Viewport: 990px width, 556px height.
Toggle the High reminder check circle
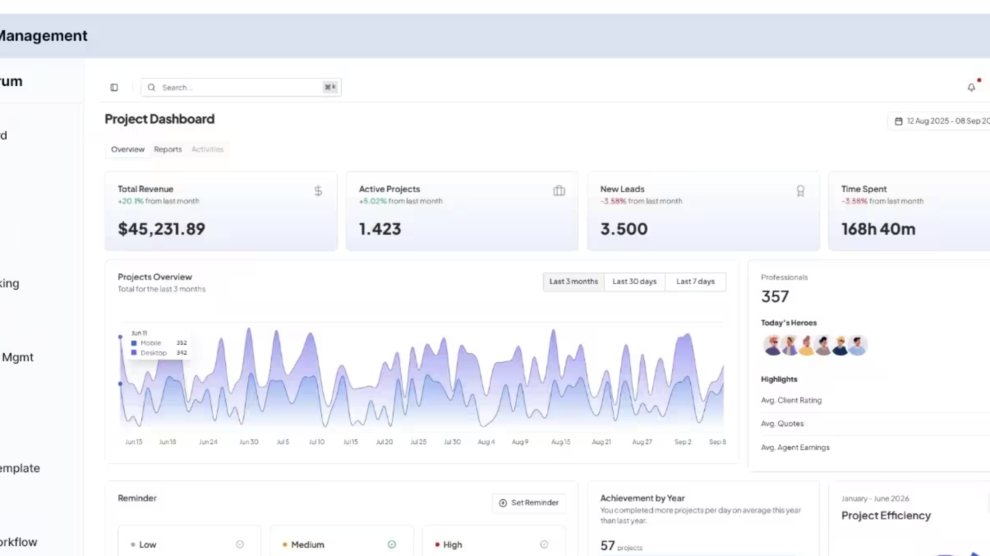[544, 544]
